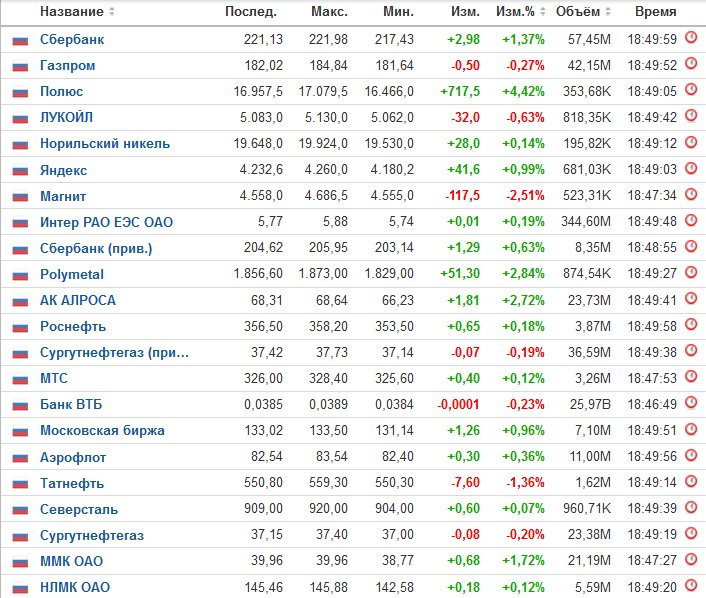Open the Московская биржа stock link
706x598 pixels.
pos(102,430)
